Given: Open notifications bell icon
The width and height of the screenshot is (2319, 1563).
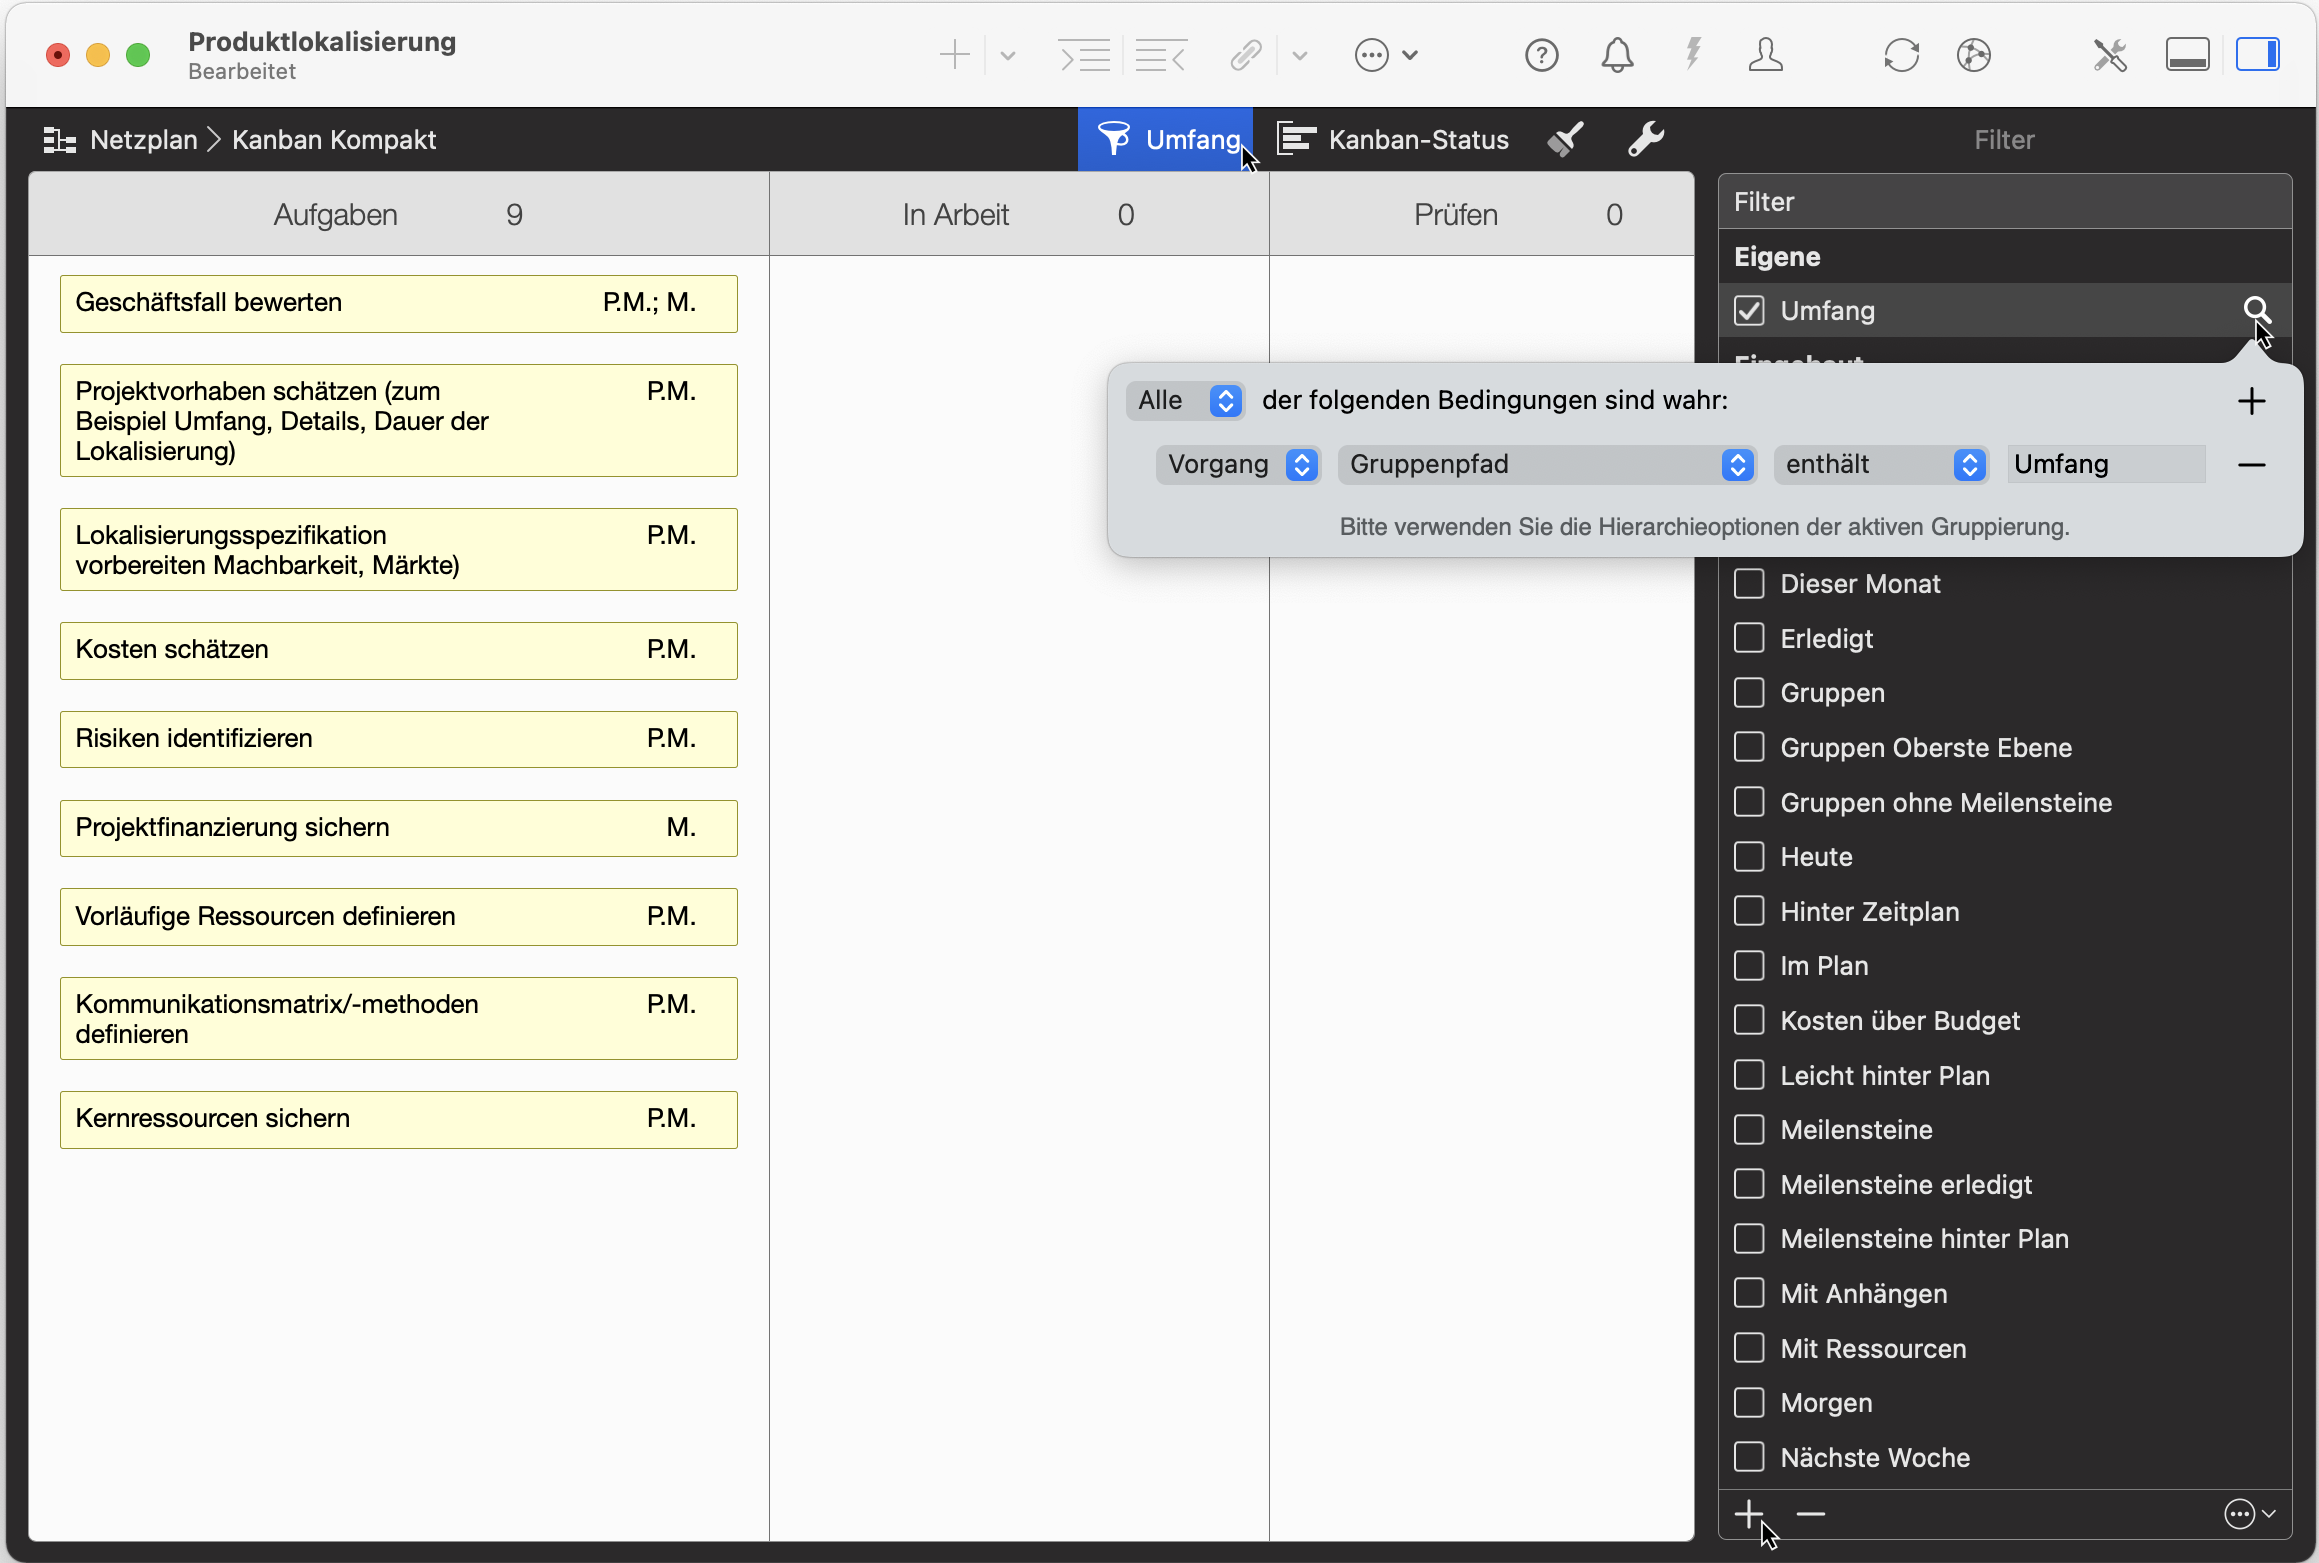Looking at the screenshot, I should pyautogui.click(x=1617, y=55).
